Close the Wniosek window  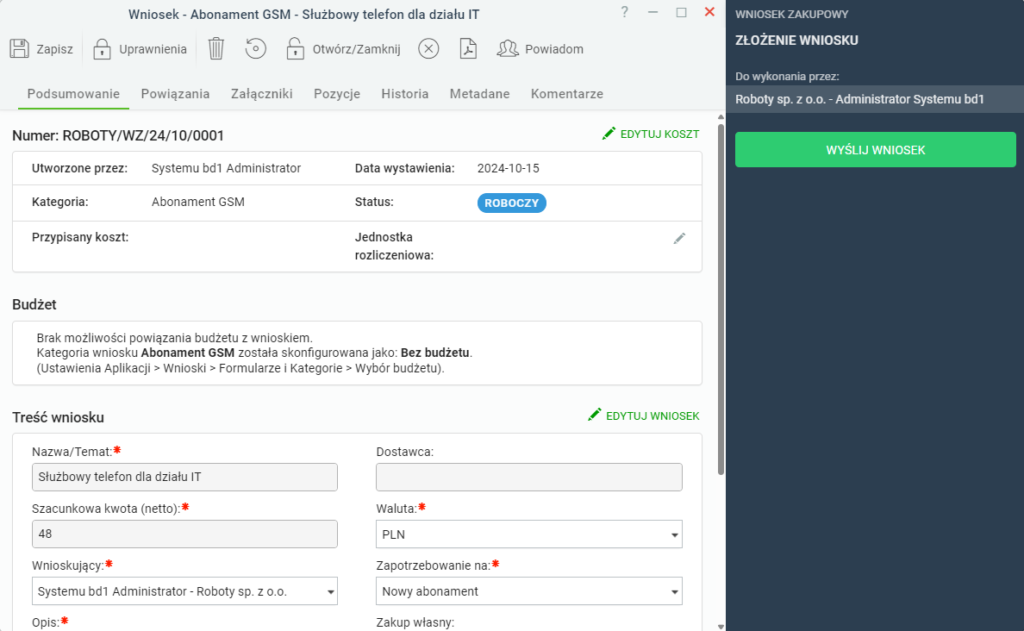pos(710,12)
